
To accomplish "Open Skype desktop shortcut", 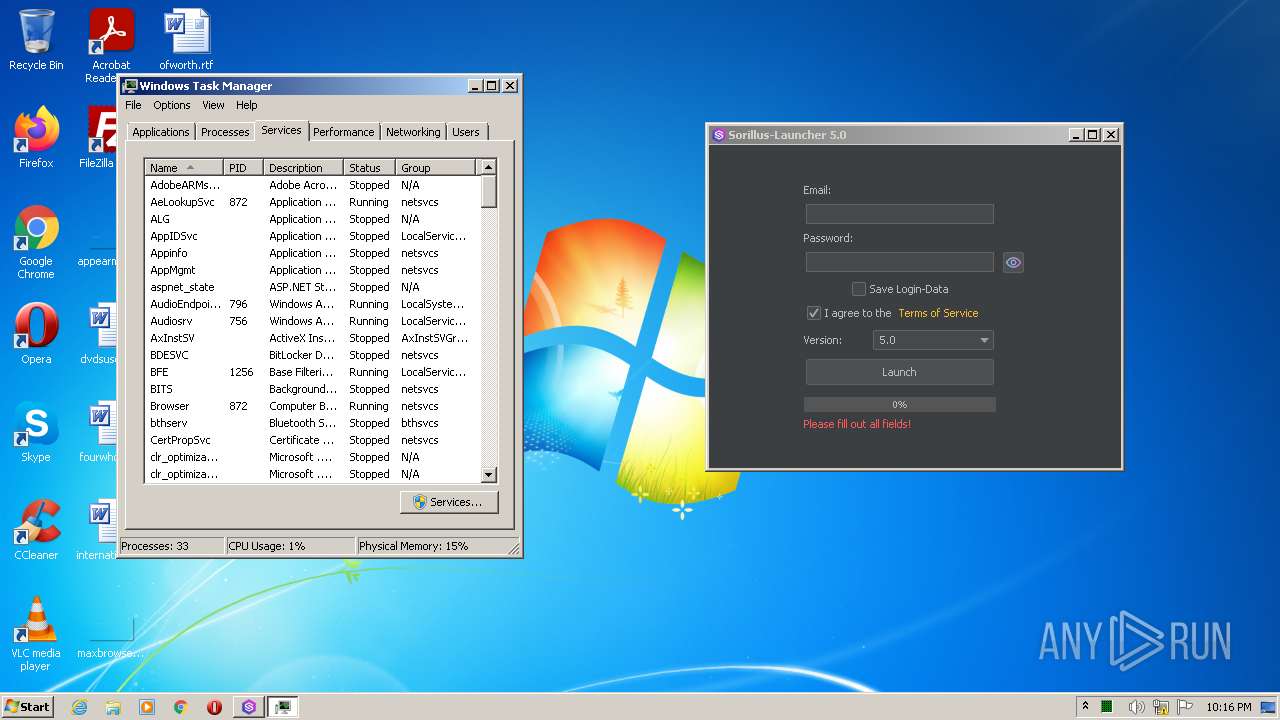I will (36, 432).
